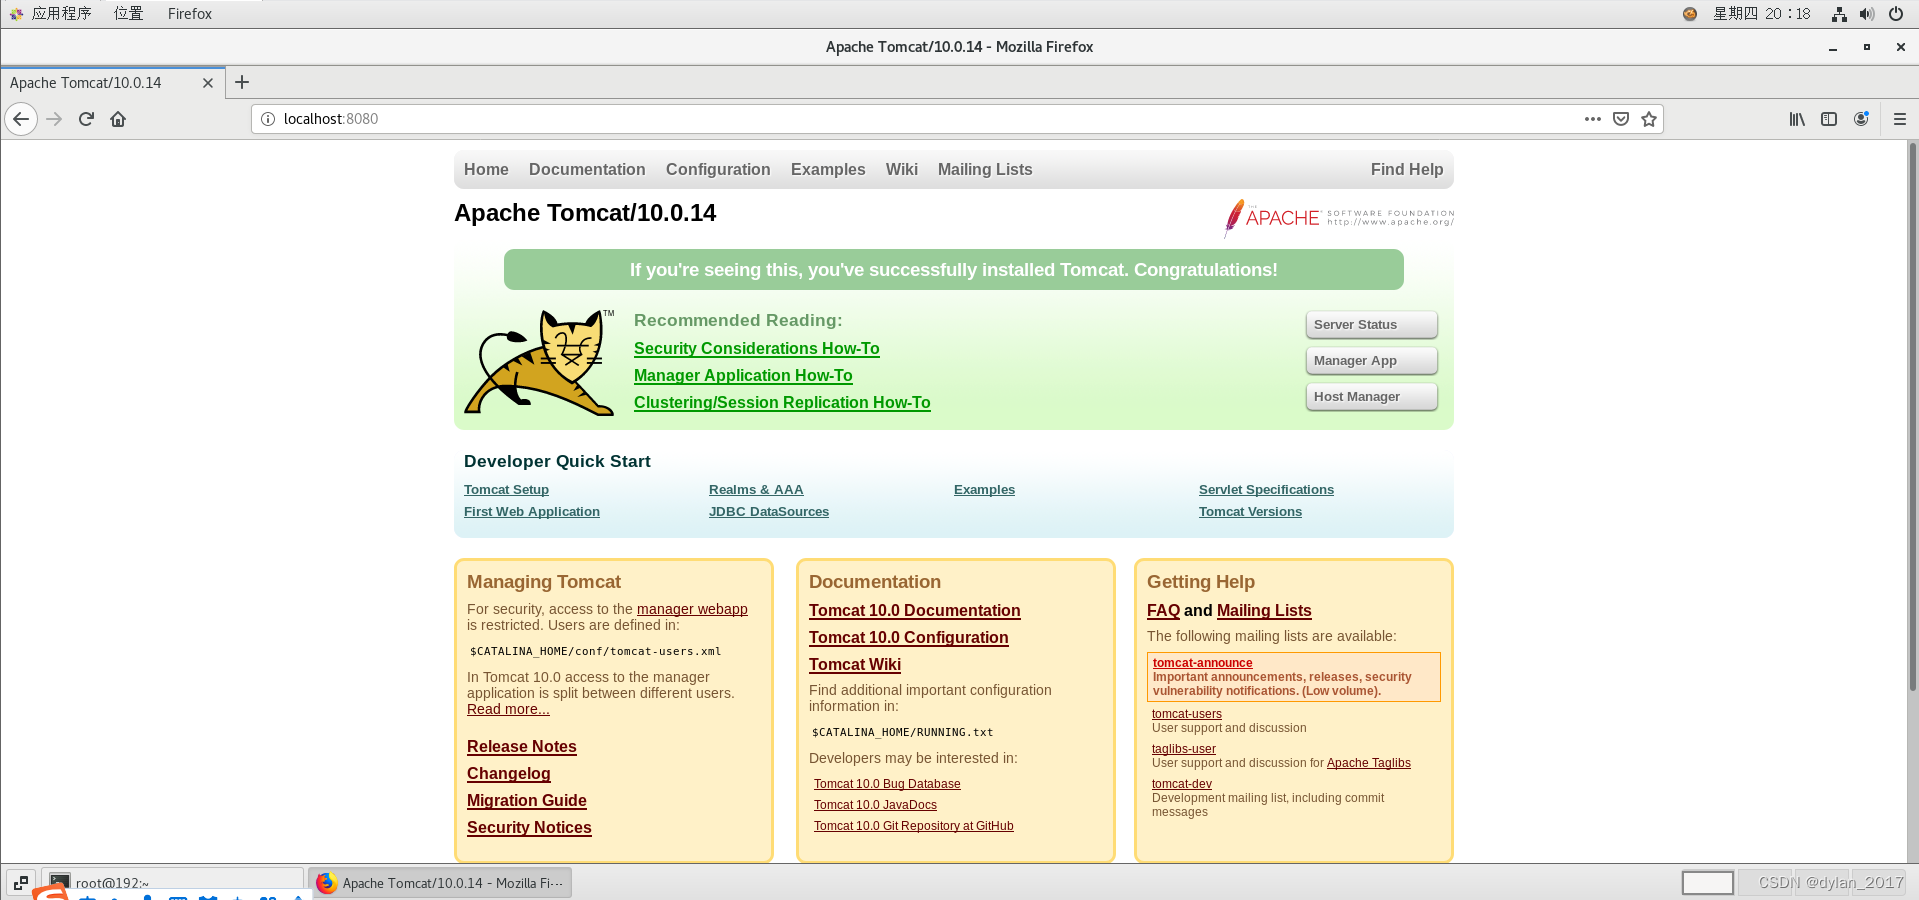Select Firefox window in taskbar
The width and height of the screenshot is (1919, 900).
click(440, 883)
